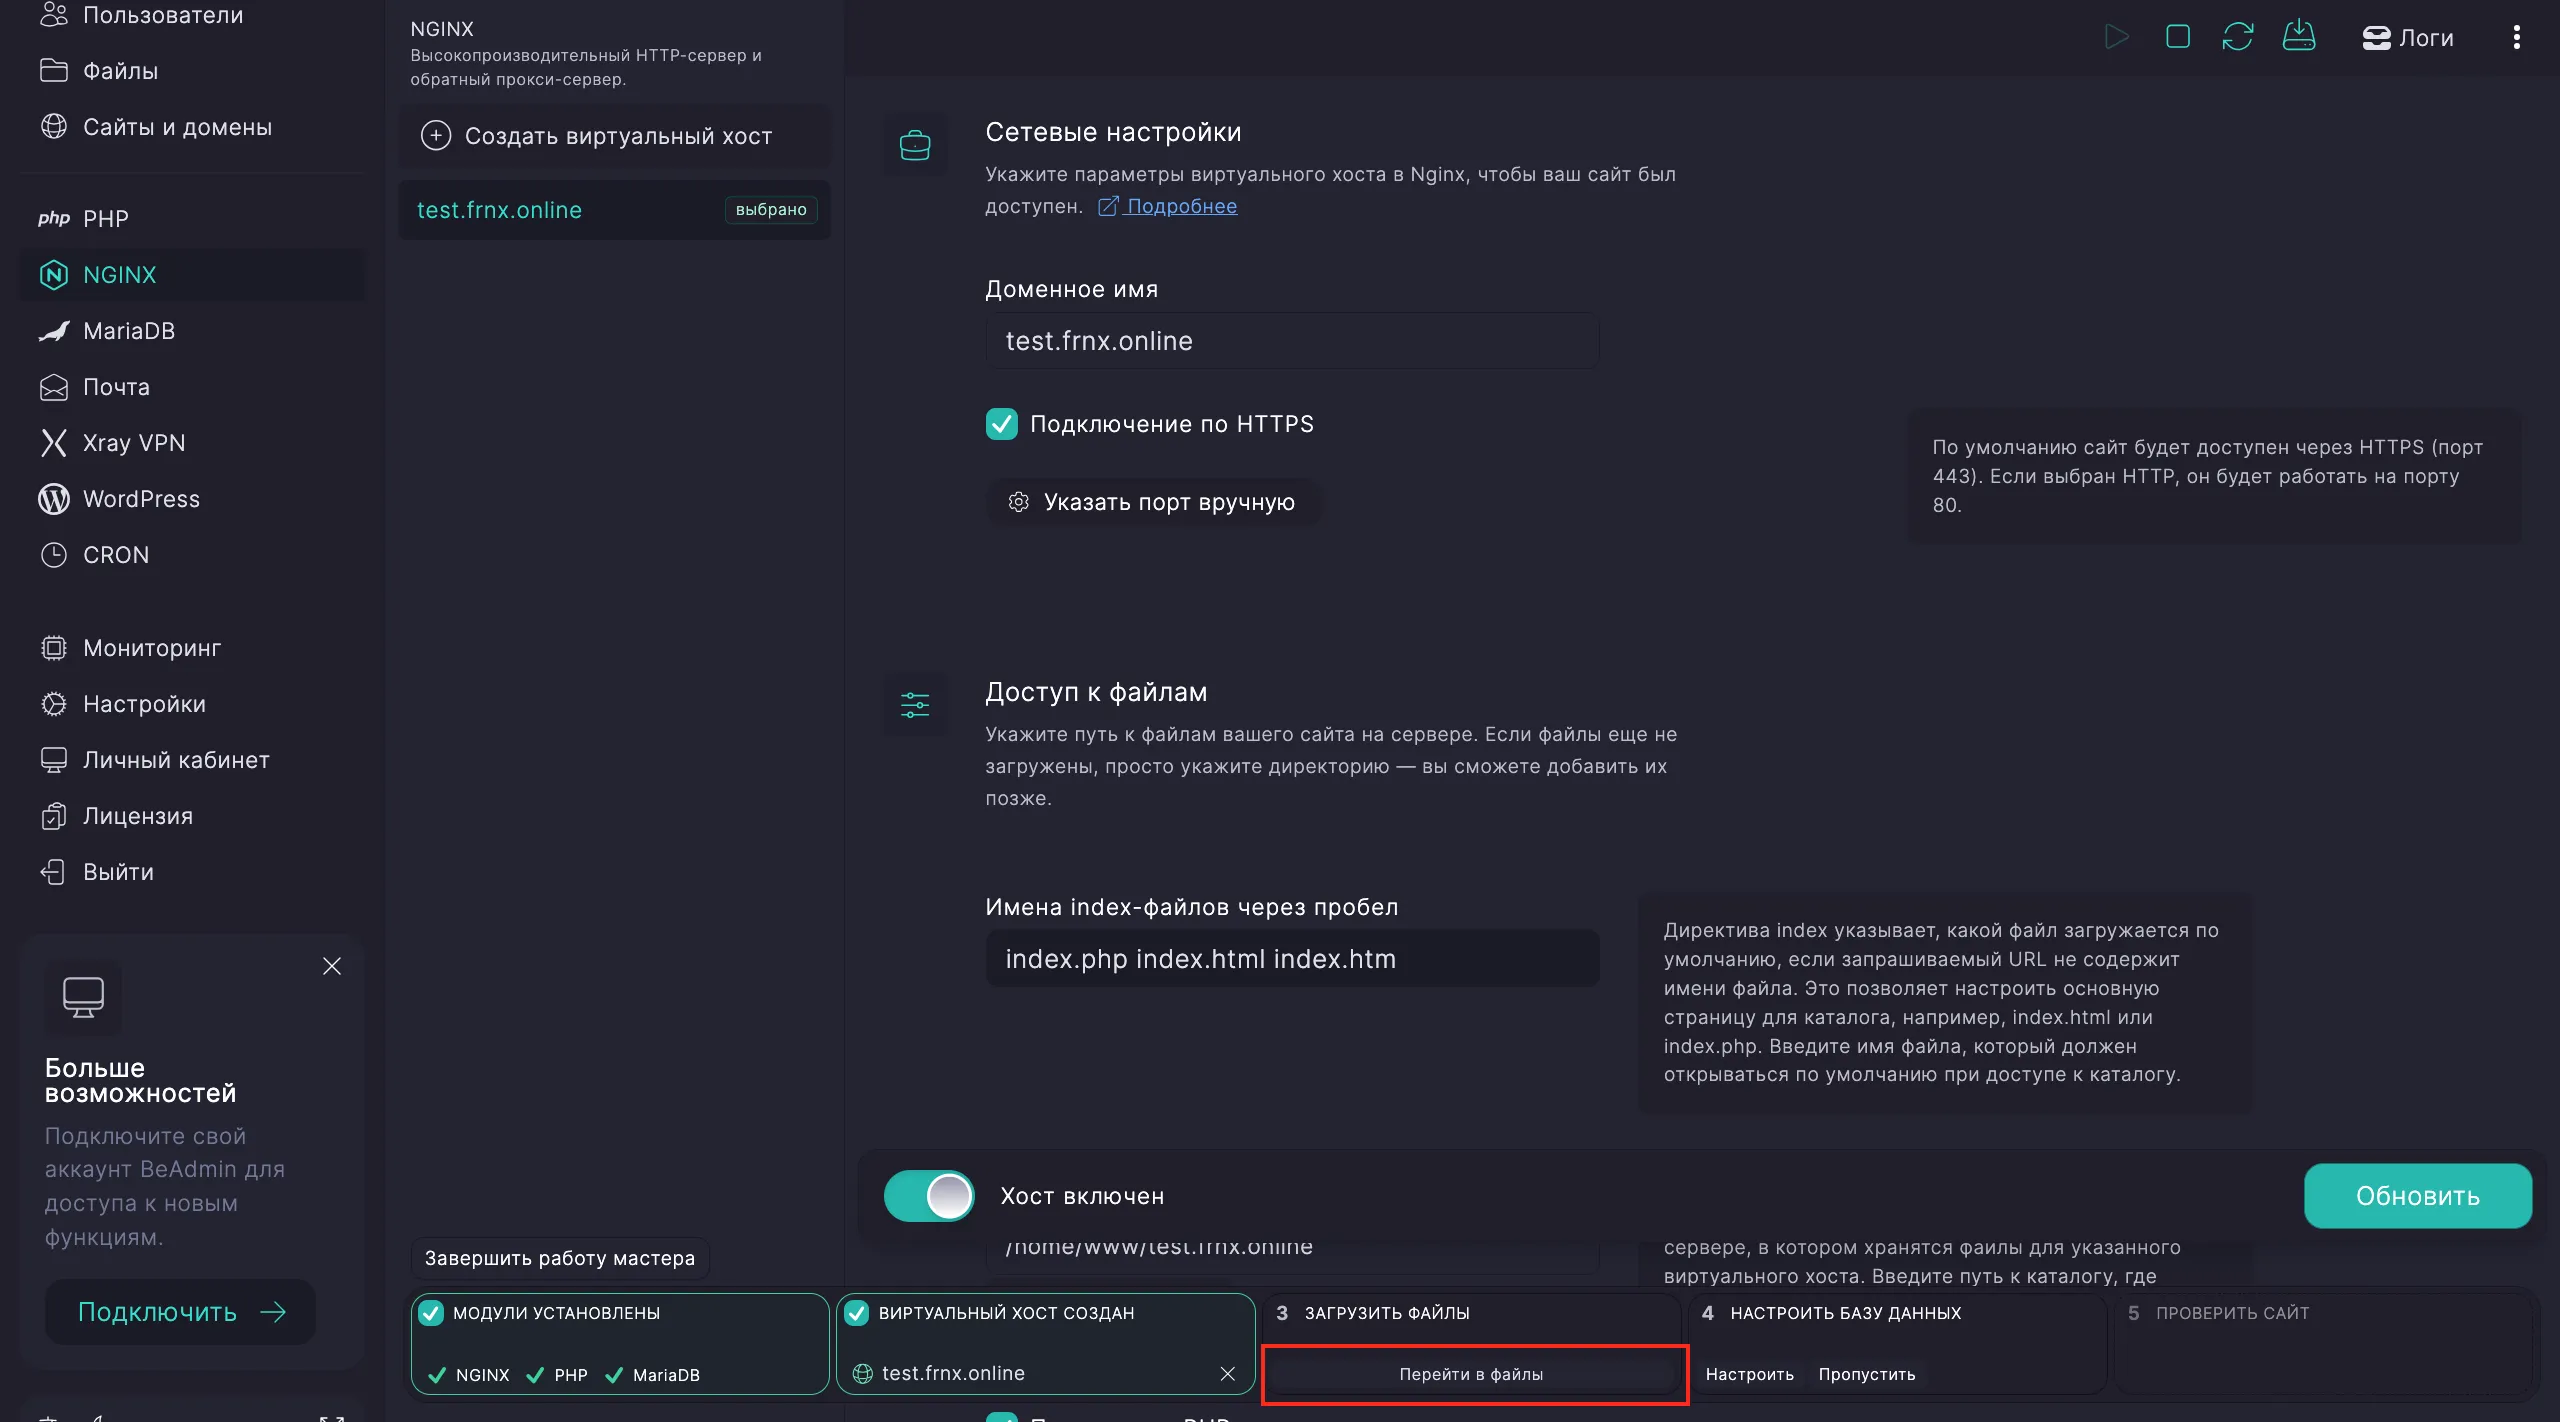Viewport: 2560px width, 1422px height.
Task: Click the plus icon to create virtual host
Action: click(436, 136)
